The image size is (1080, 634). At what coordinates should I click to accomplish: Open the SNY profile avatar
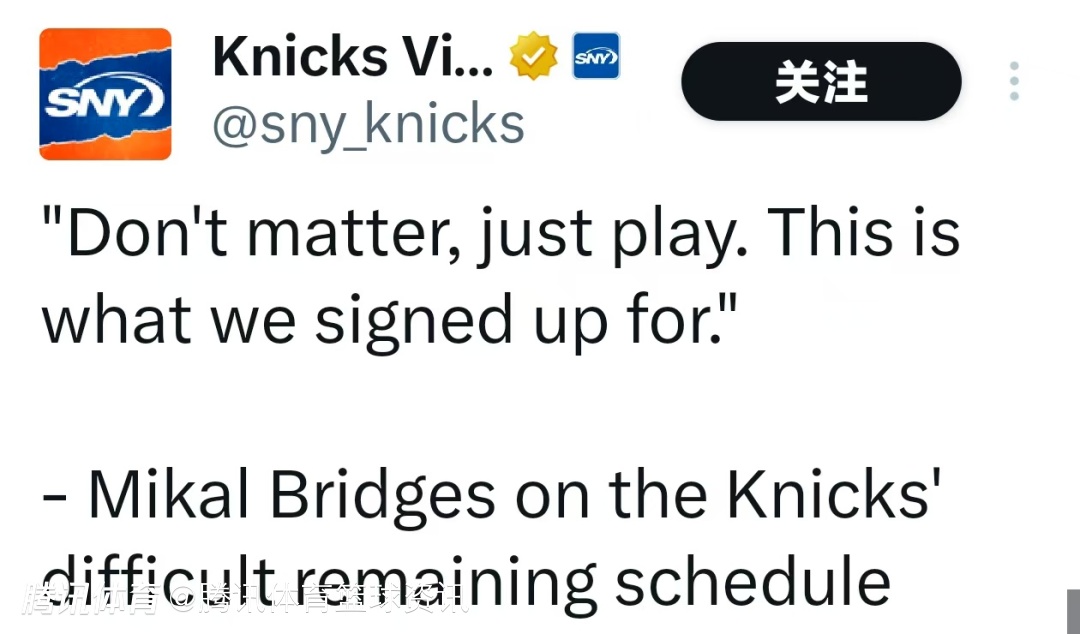click(105, 94)
